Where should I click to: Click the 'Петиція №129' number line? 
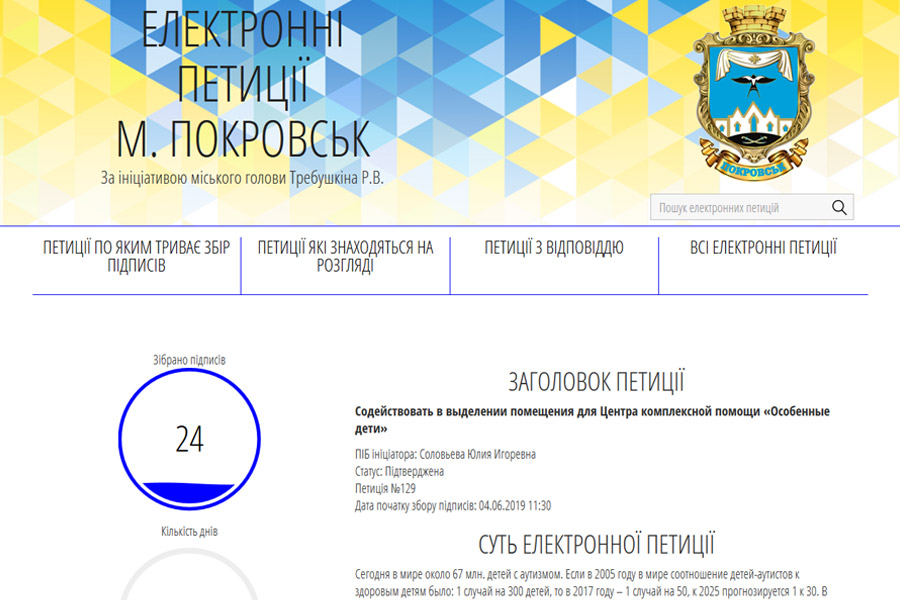pos(385,488)
